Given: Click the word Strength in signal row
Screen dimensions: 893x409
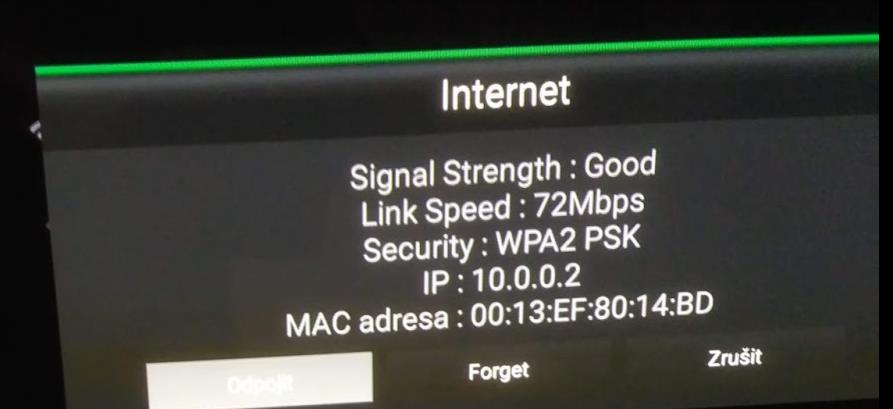Looking at the screenshot, I should click(x=502, y=171).
